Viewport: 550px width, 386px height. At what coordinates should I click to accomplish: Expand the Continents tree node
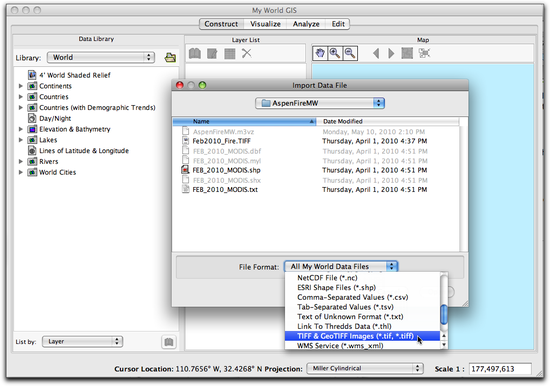pos(20,86)
